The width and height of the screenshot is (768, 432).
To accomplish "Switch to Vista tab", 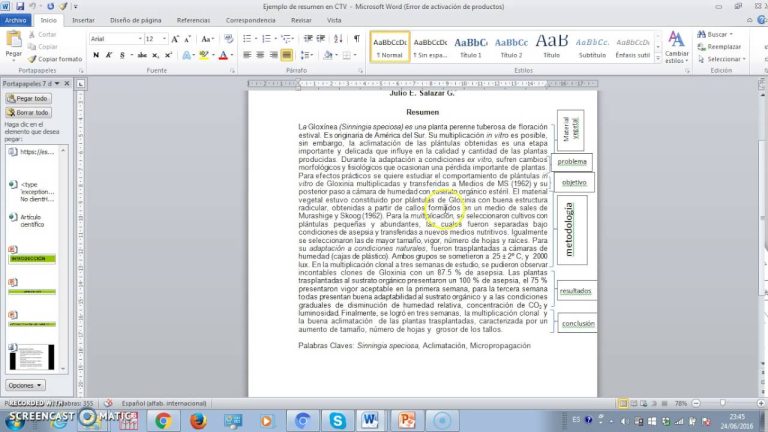I will [x=334, y=20].
